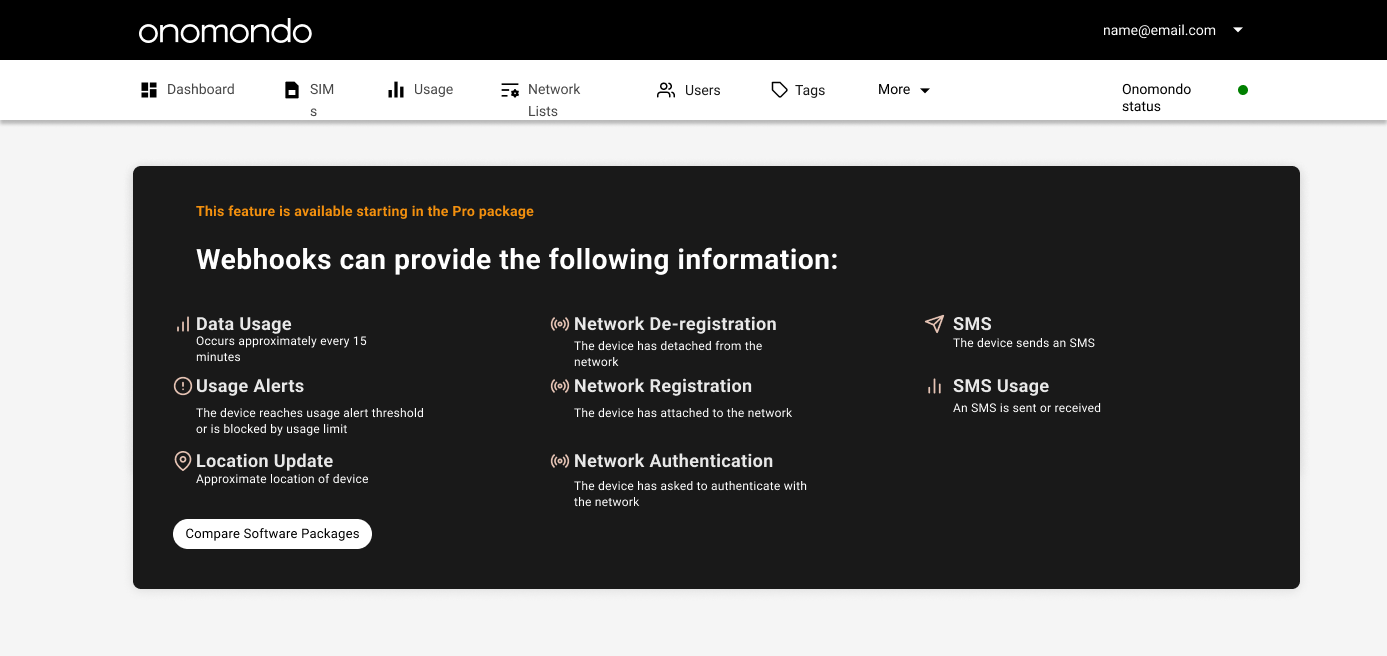
Task: Click "The device sends an SMS" text
Action: (x=1024, y=343)
